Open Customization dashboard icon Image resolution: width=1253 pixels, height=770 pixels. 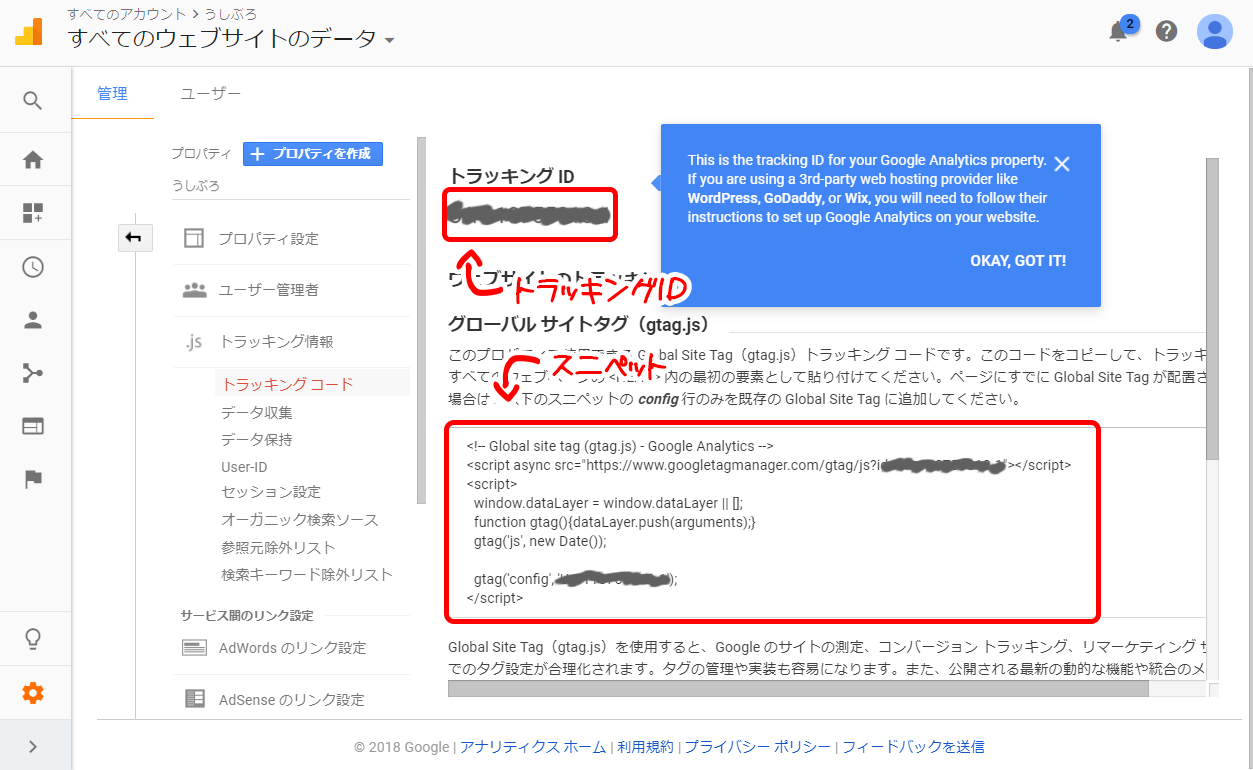[33, 213]
